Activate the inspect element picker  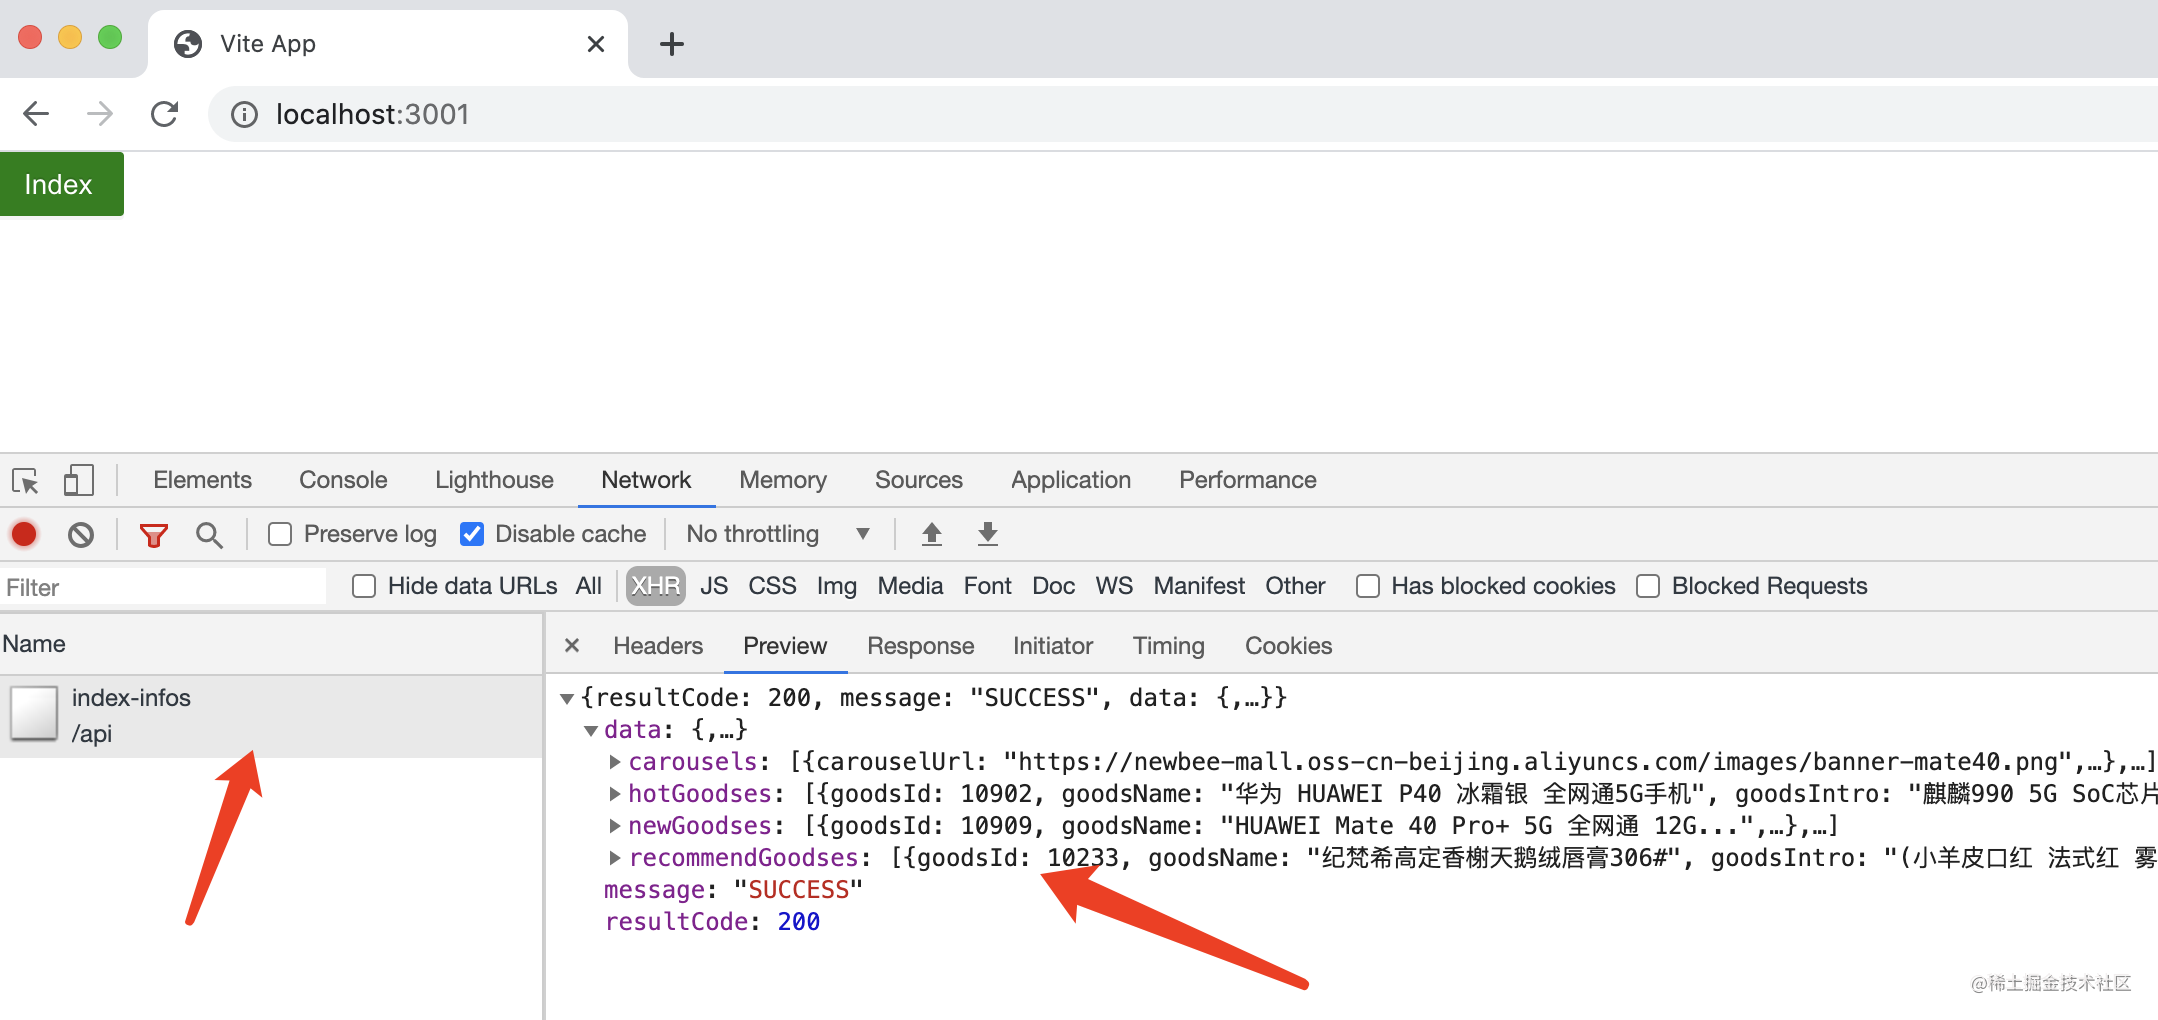[25, 481]
